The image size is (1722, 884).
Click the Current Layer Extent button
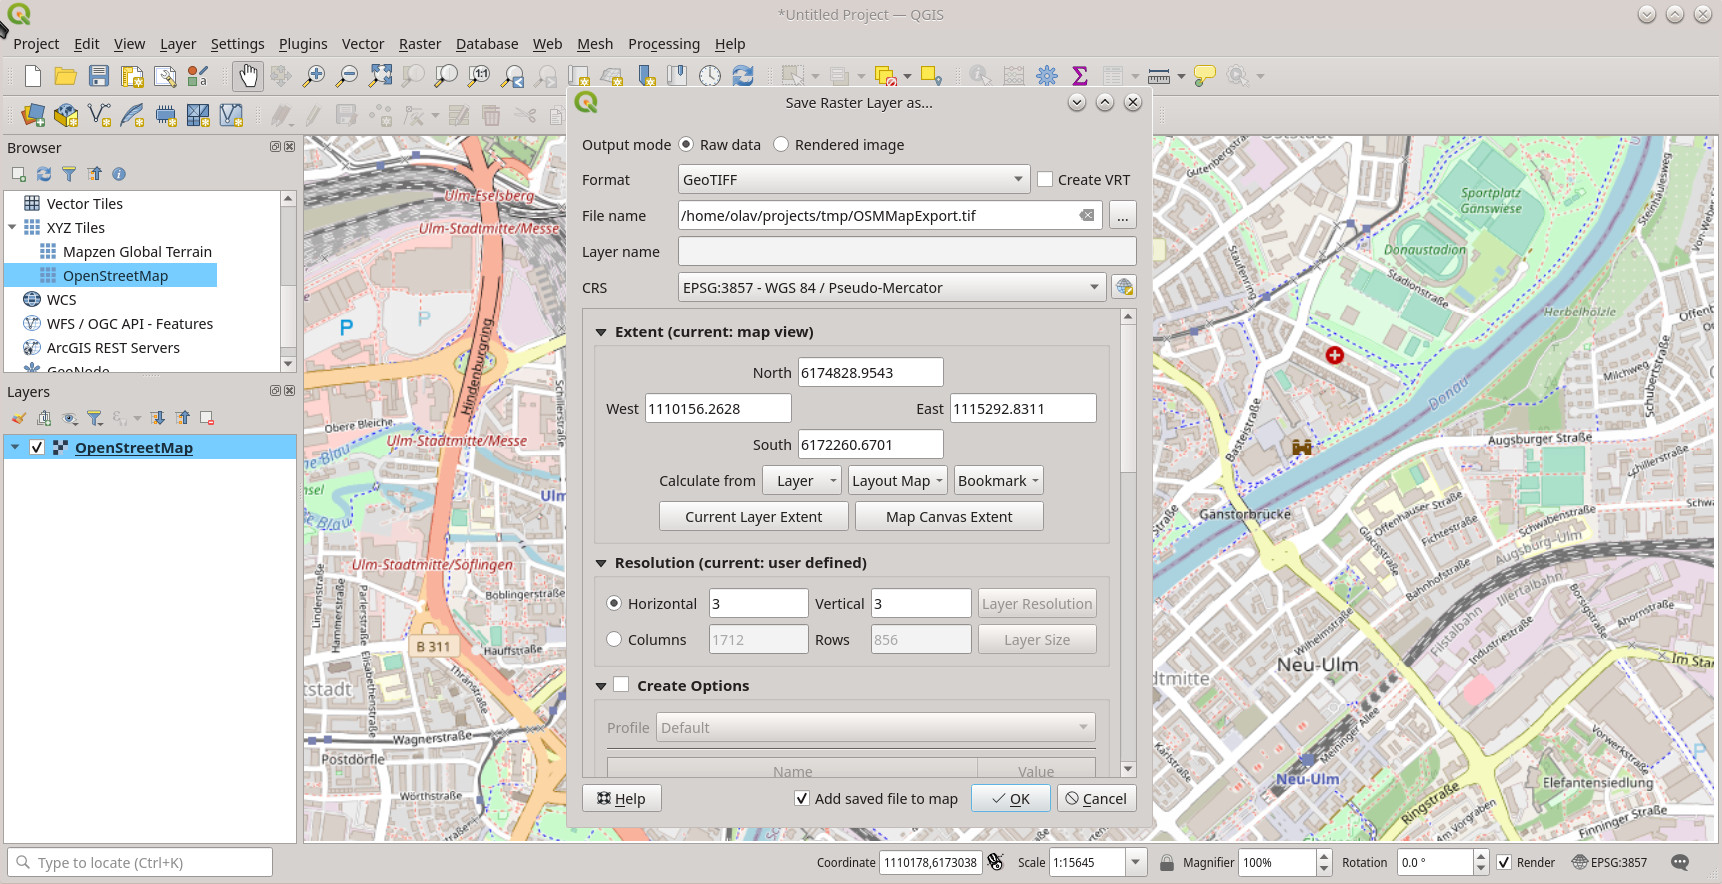click(754, 517)
